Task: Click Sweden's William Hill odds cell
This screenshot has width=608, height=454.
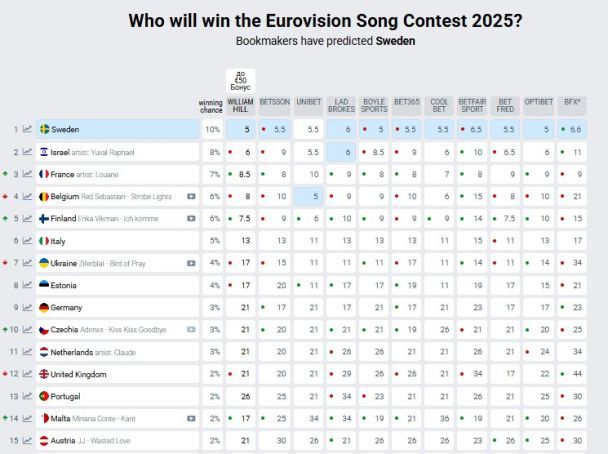Action: point(241,129)
